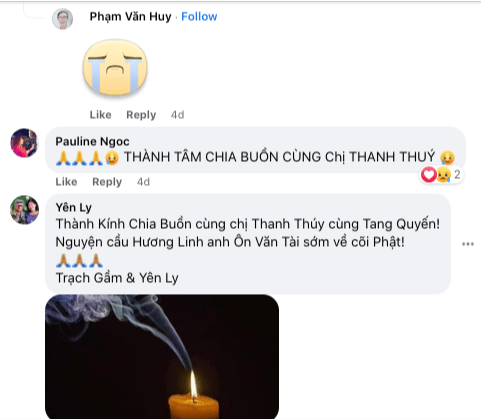Open timestamp of Phạm Văn Huy's comment
The width and height of the screenshot is (481, 419).
(x=177, y=115)
